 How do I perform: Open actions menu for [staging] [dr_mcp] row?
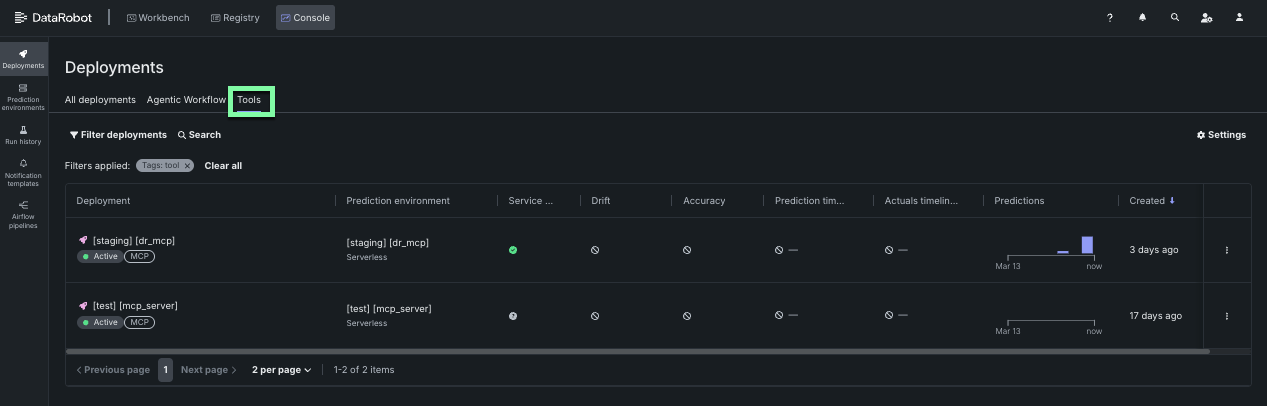pos(1227,250)
